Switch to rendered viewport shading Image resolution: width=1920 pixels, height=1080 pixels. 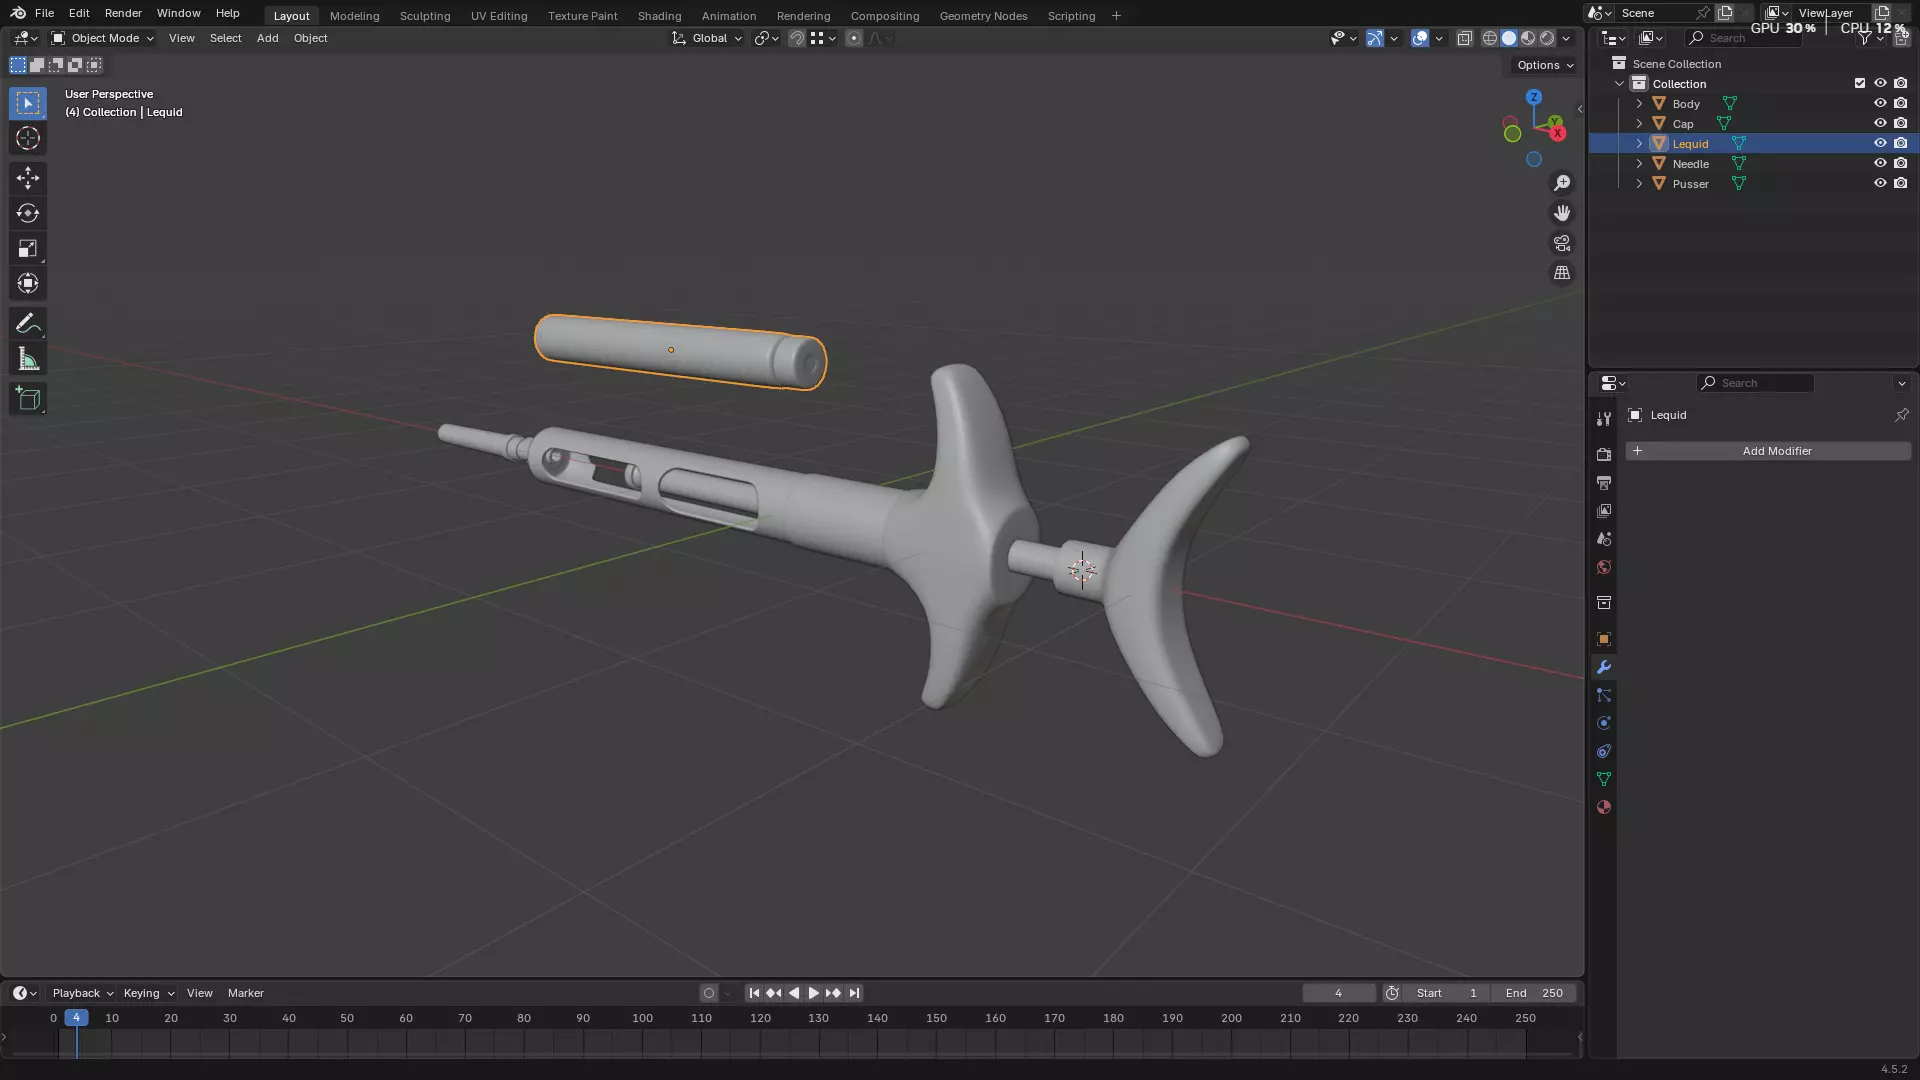pos(1547,38)
